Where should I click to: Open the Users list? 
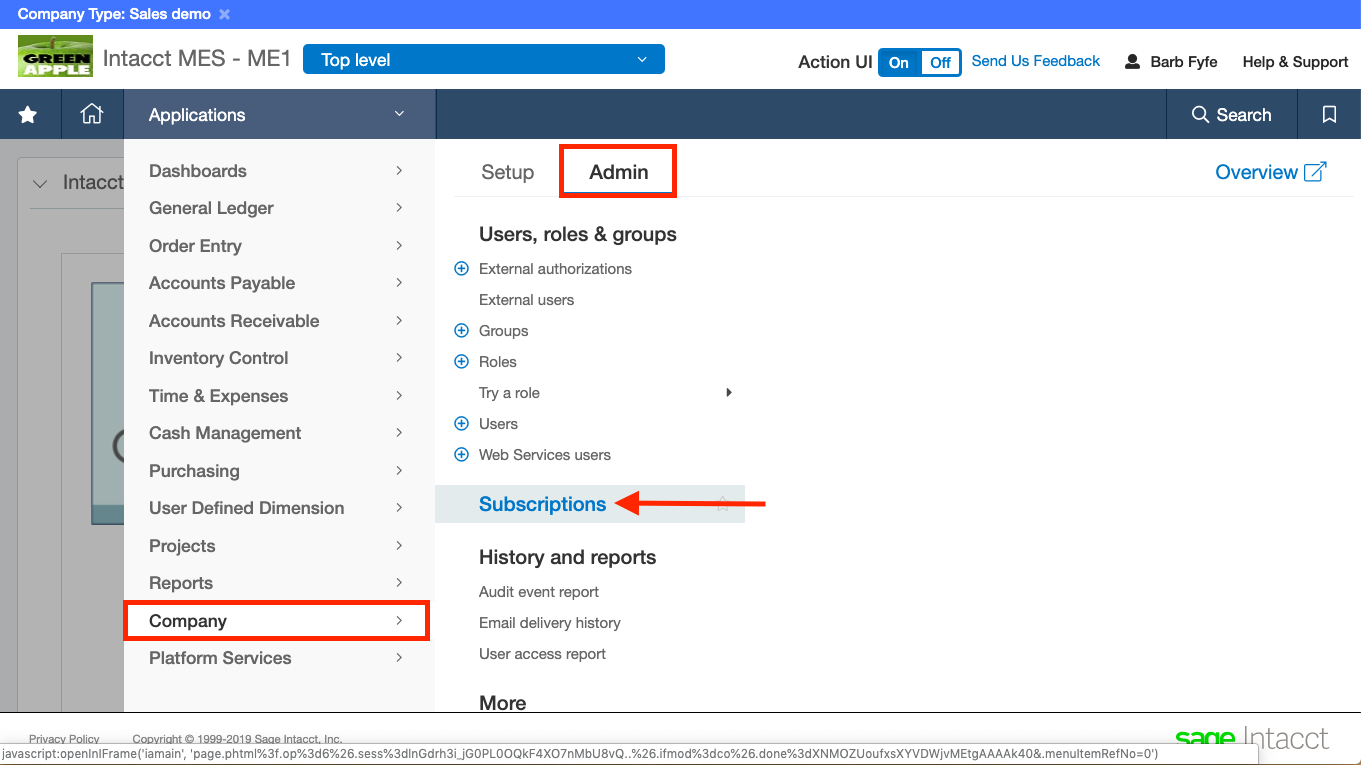coord(498,424)
